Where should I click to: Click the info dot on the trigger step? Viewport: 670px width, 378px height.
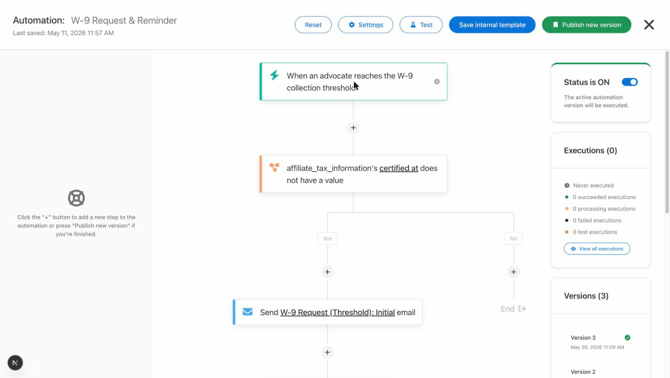(x=437, y=82)
